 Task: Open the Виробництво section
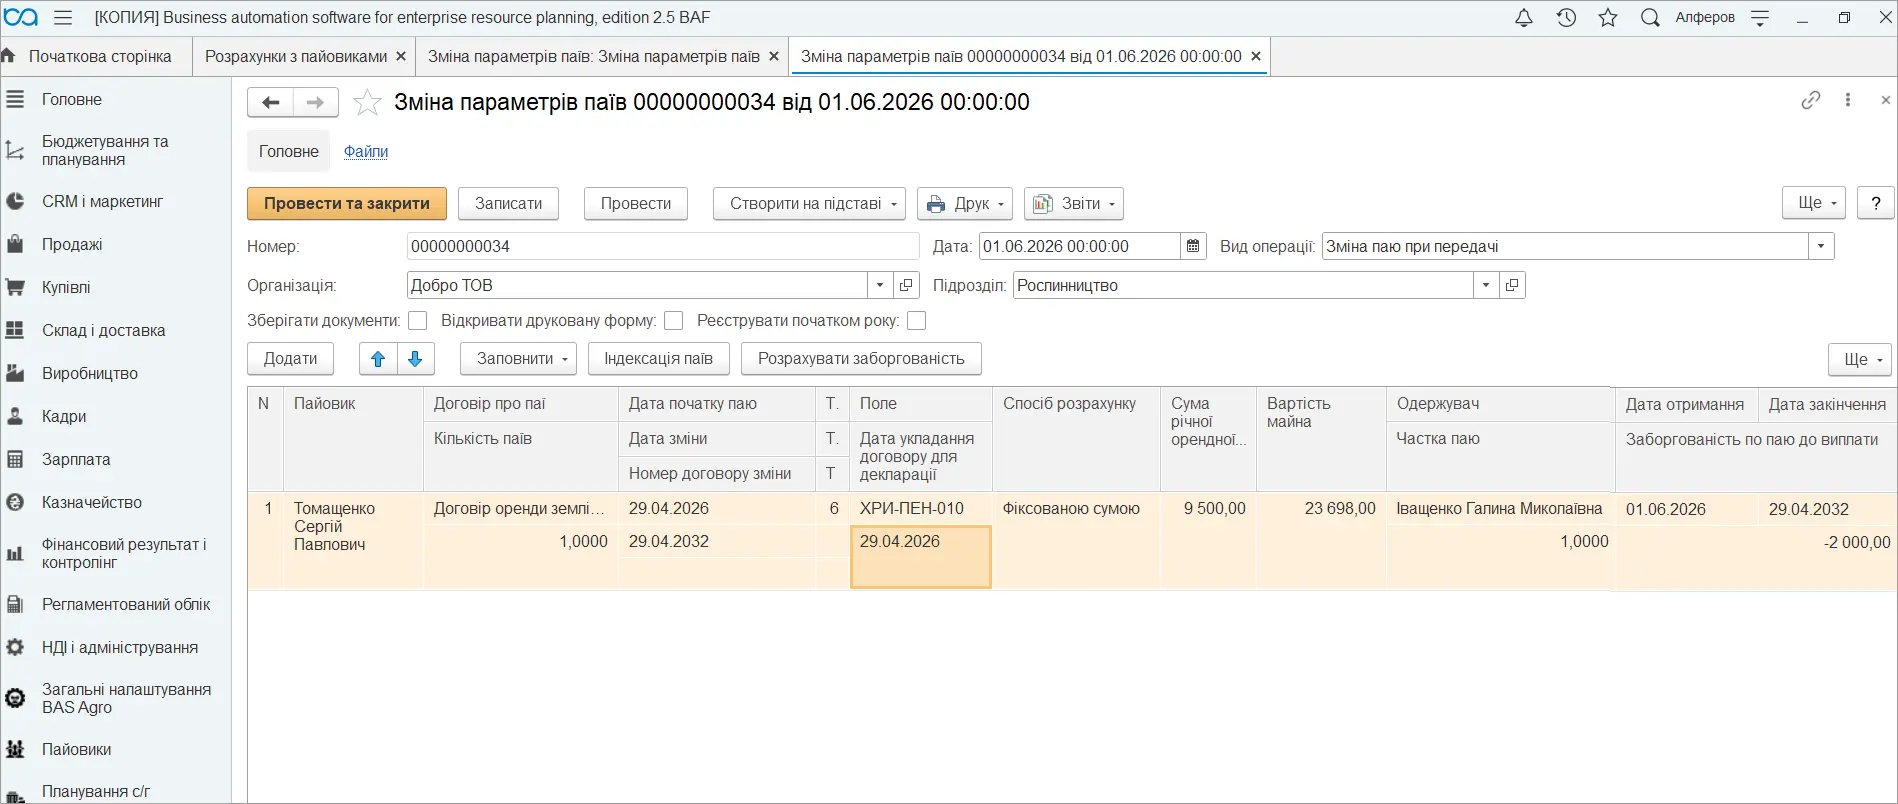coord(116,373)
